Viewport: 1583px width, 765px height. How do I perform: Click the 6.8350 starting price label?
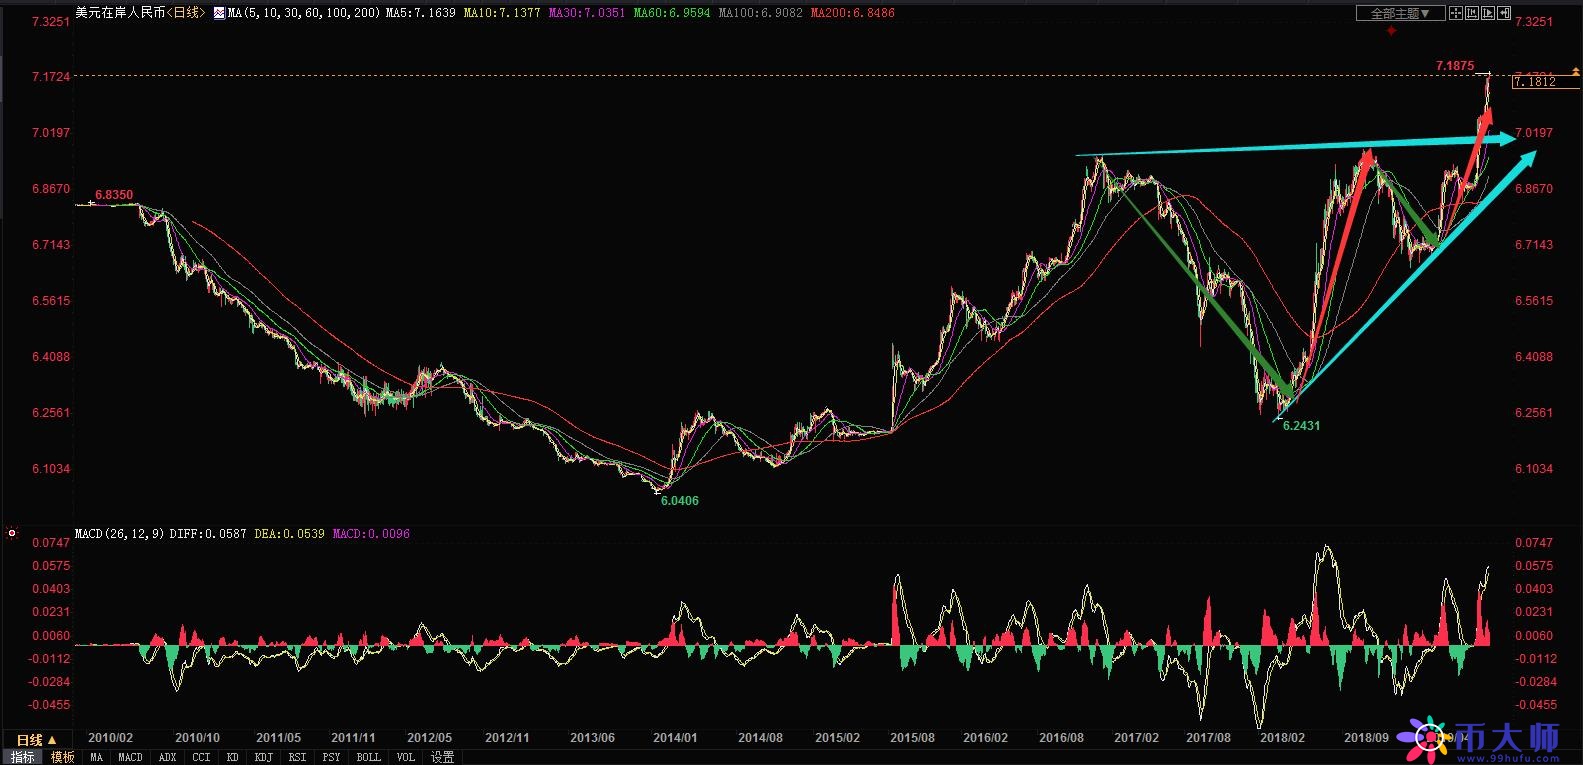(114, 195)
